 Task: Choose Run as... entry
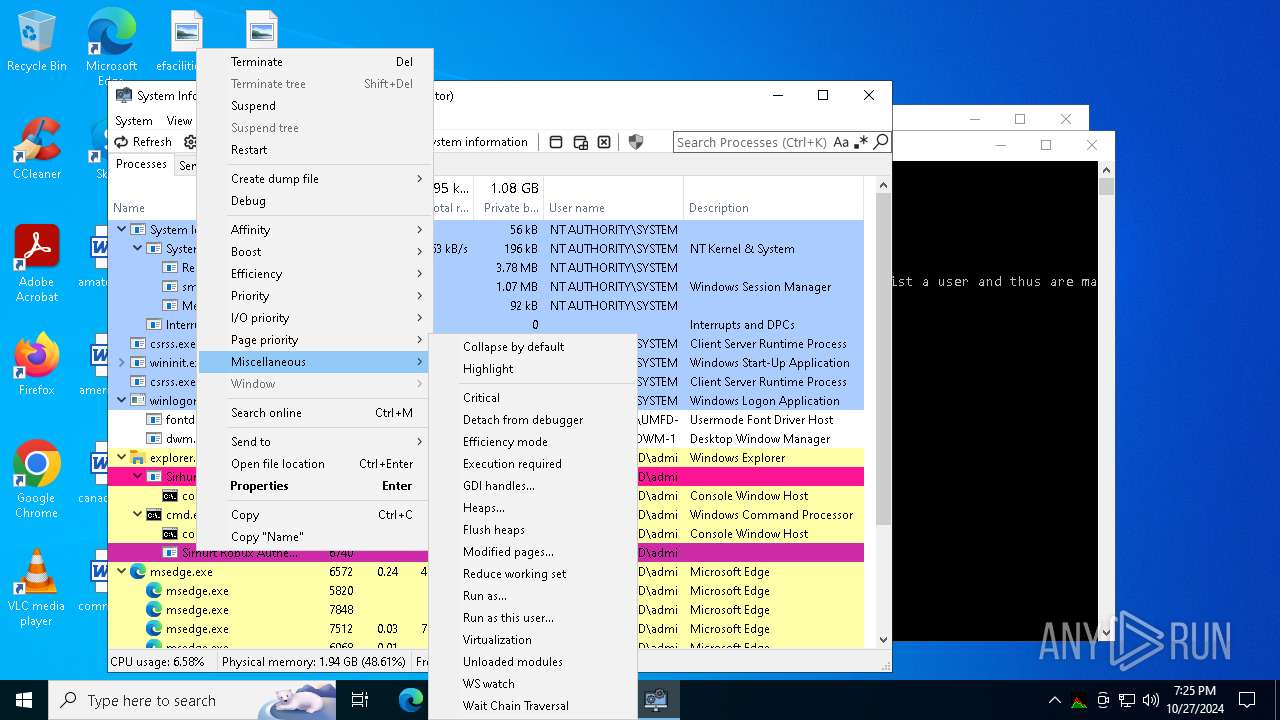click(533, 596)
